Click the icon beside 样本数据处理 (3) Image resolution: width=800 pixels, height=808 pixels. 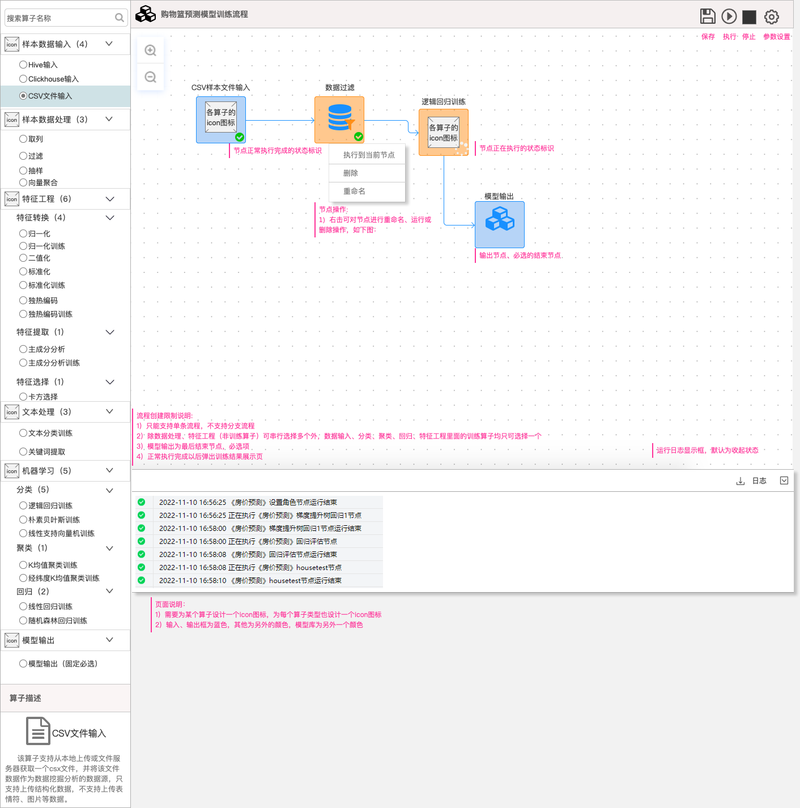11,120
